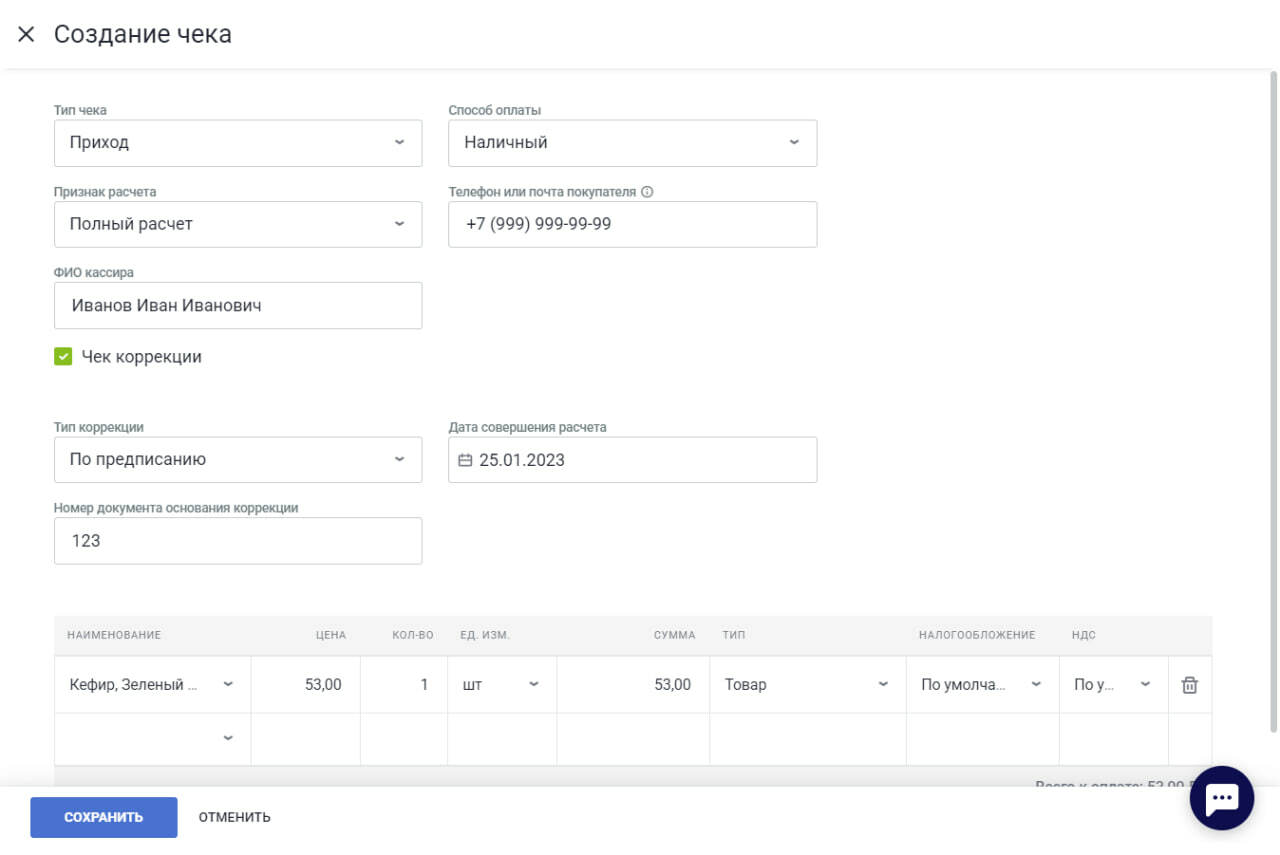Click the Наименование column header
This screenshot has height=855, width=1280.
pos(114,635)
